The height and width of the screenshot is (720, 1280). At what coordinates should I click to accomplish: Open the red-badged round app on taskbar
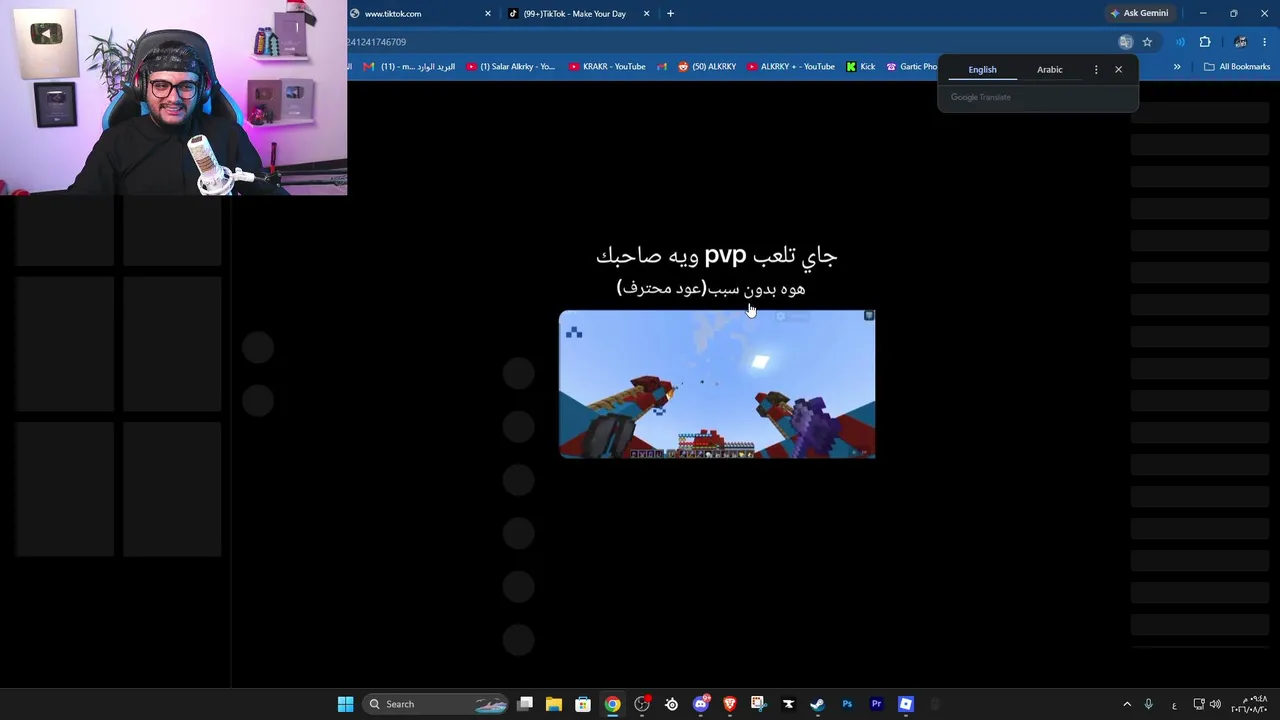point(642,704)
